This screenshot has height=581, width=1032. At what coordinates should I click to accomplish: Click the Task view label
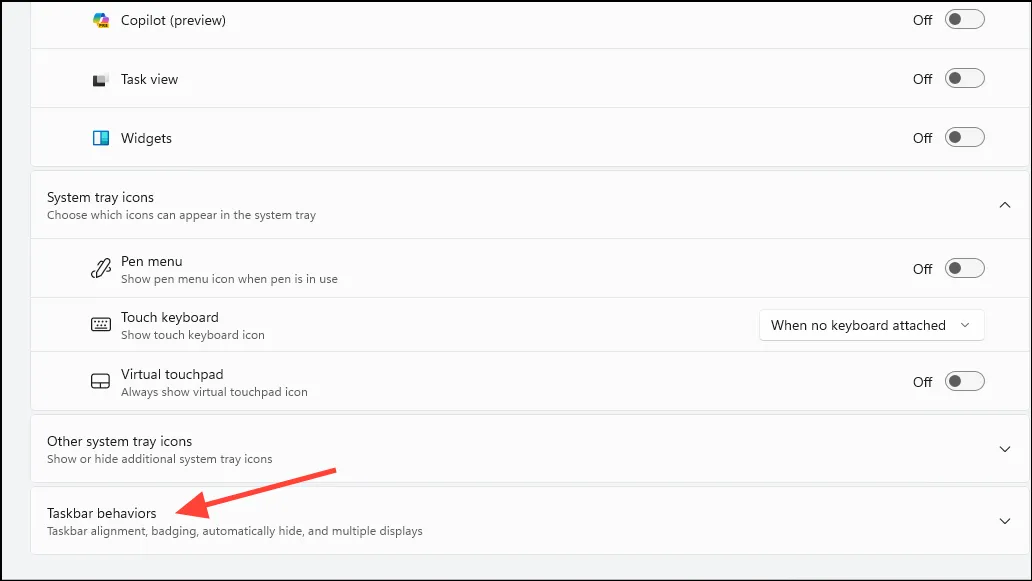pyautogui.click(x=149, y=80)
